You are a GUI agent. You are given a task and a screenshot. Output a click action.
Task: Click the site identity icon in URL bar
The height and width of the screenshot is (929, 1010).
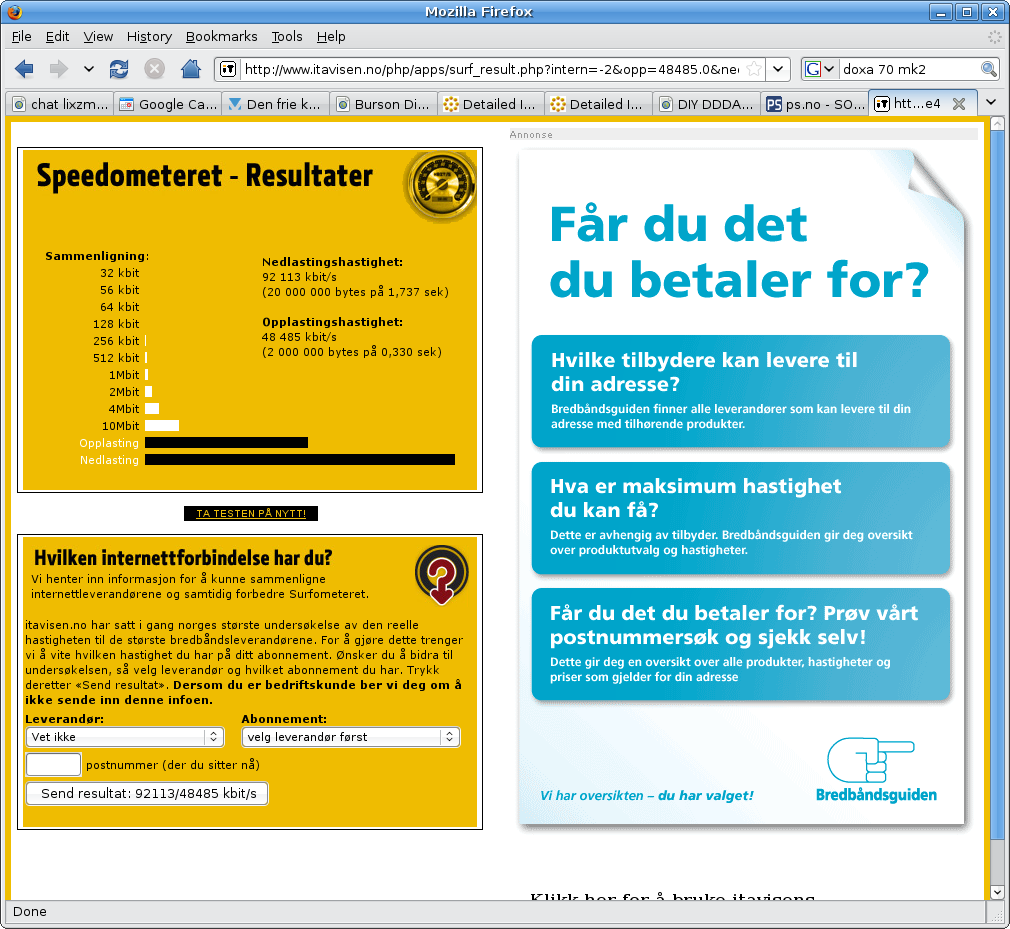[x=228, y=69]
